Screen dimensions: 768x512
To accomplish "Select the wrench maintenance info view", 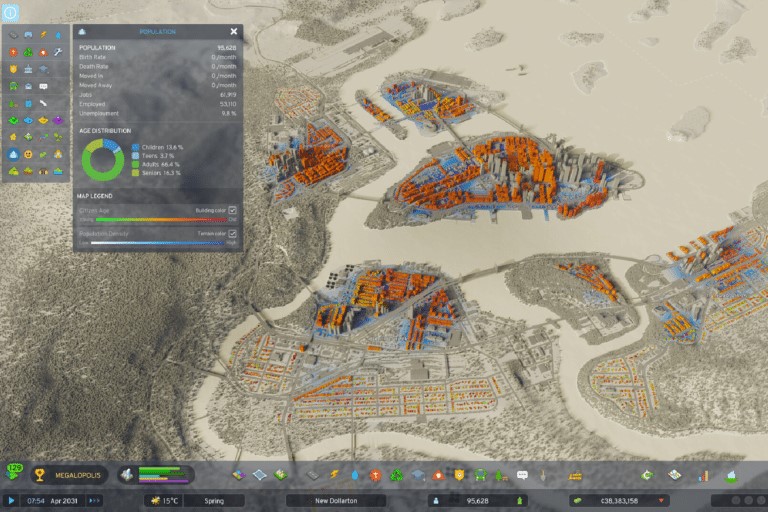I will (58, 52).
